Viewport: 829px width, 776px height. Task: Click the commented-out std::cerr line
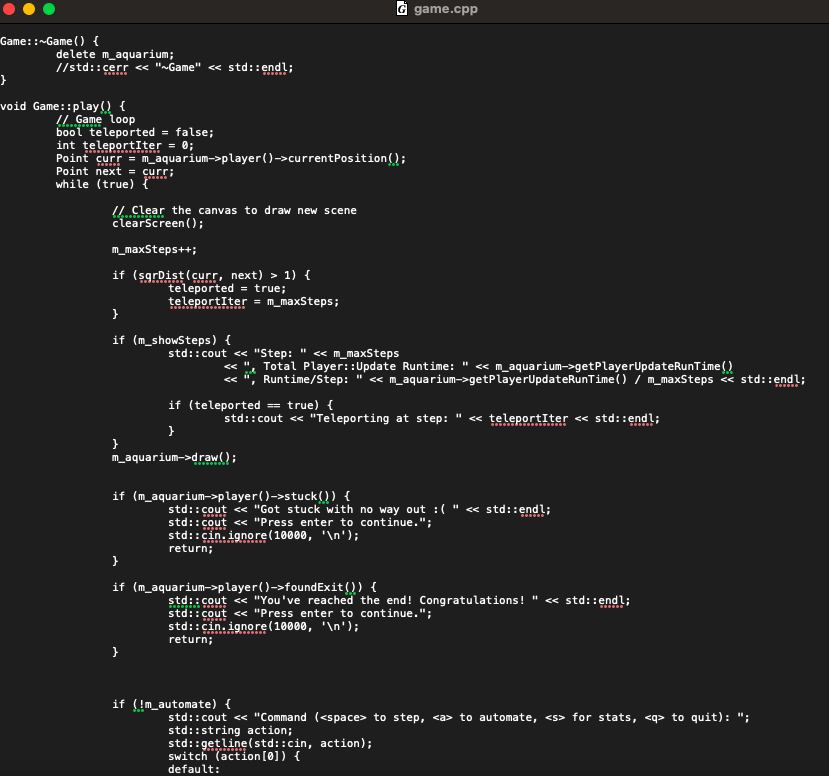[x=175, y=67]
